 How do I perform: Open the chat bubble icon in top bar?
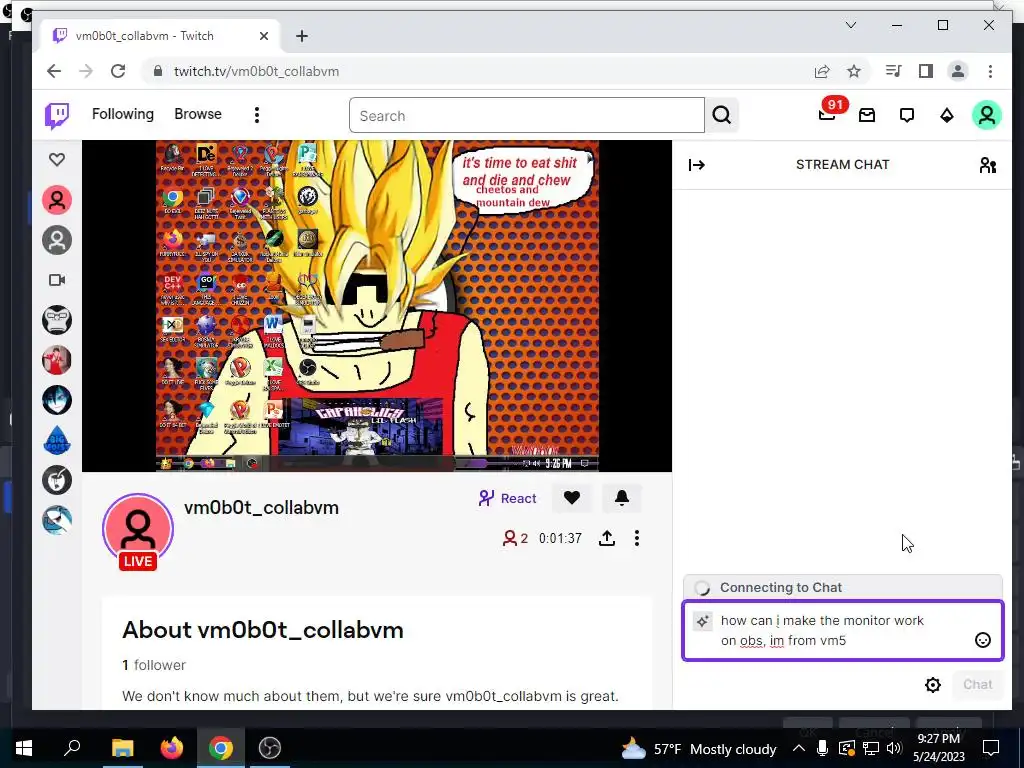coord(906,116)
